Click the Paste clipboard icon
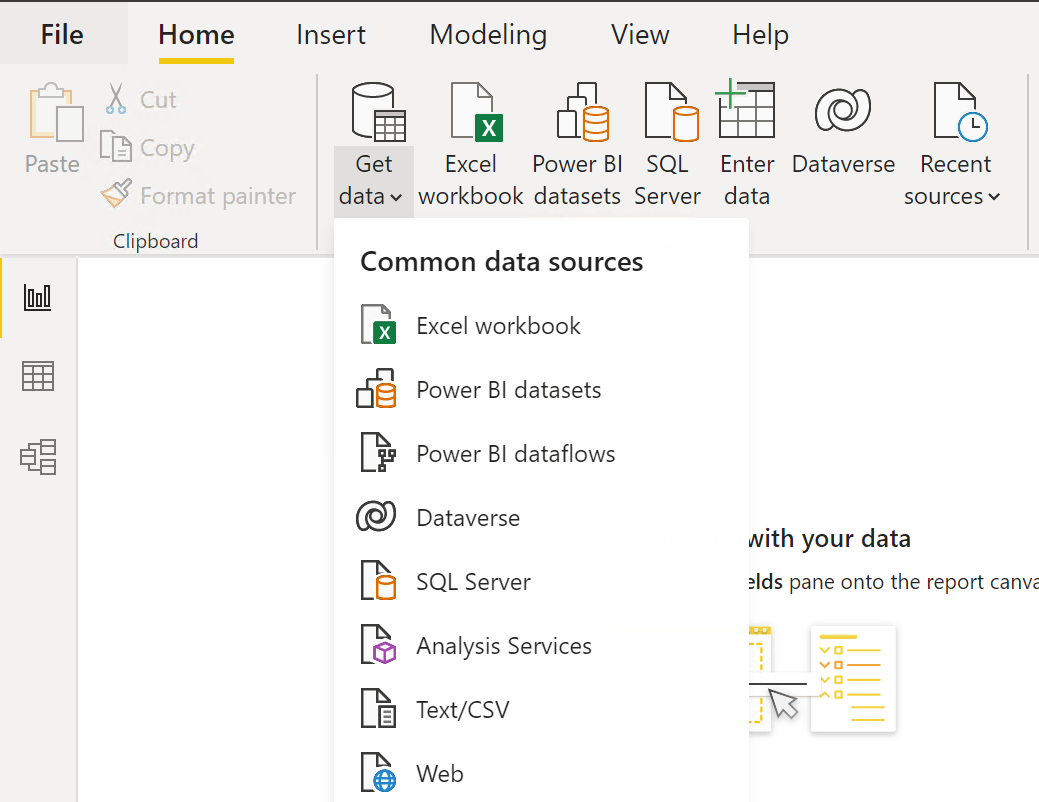The image size is (1039, 802). pyautogui.click(x=56, y=112)
